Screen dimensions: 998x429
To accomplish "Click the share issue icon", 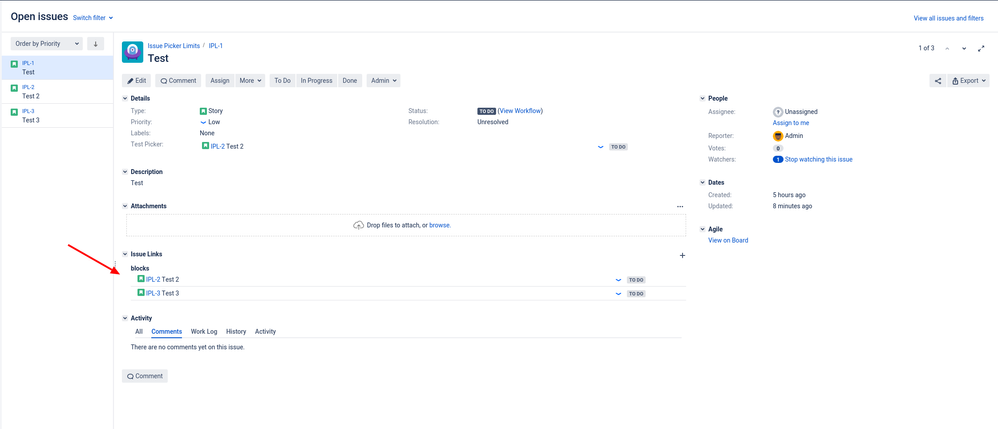I will click(x=937, y=81).
